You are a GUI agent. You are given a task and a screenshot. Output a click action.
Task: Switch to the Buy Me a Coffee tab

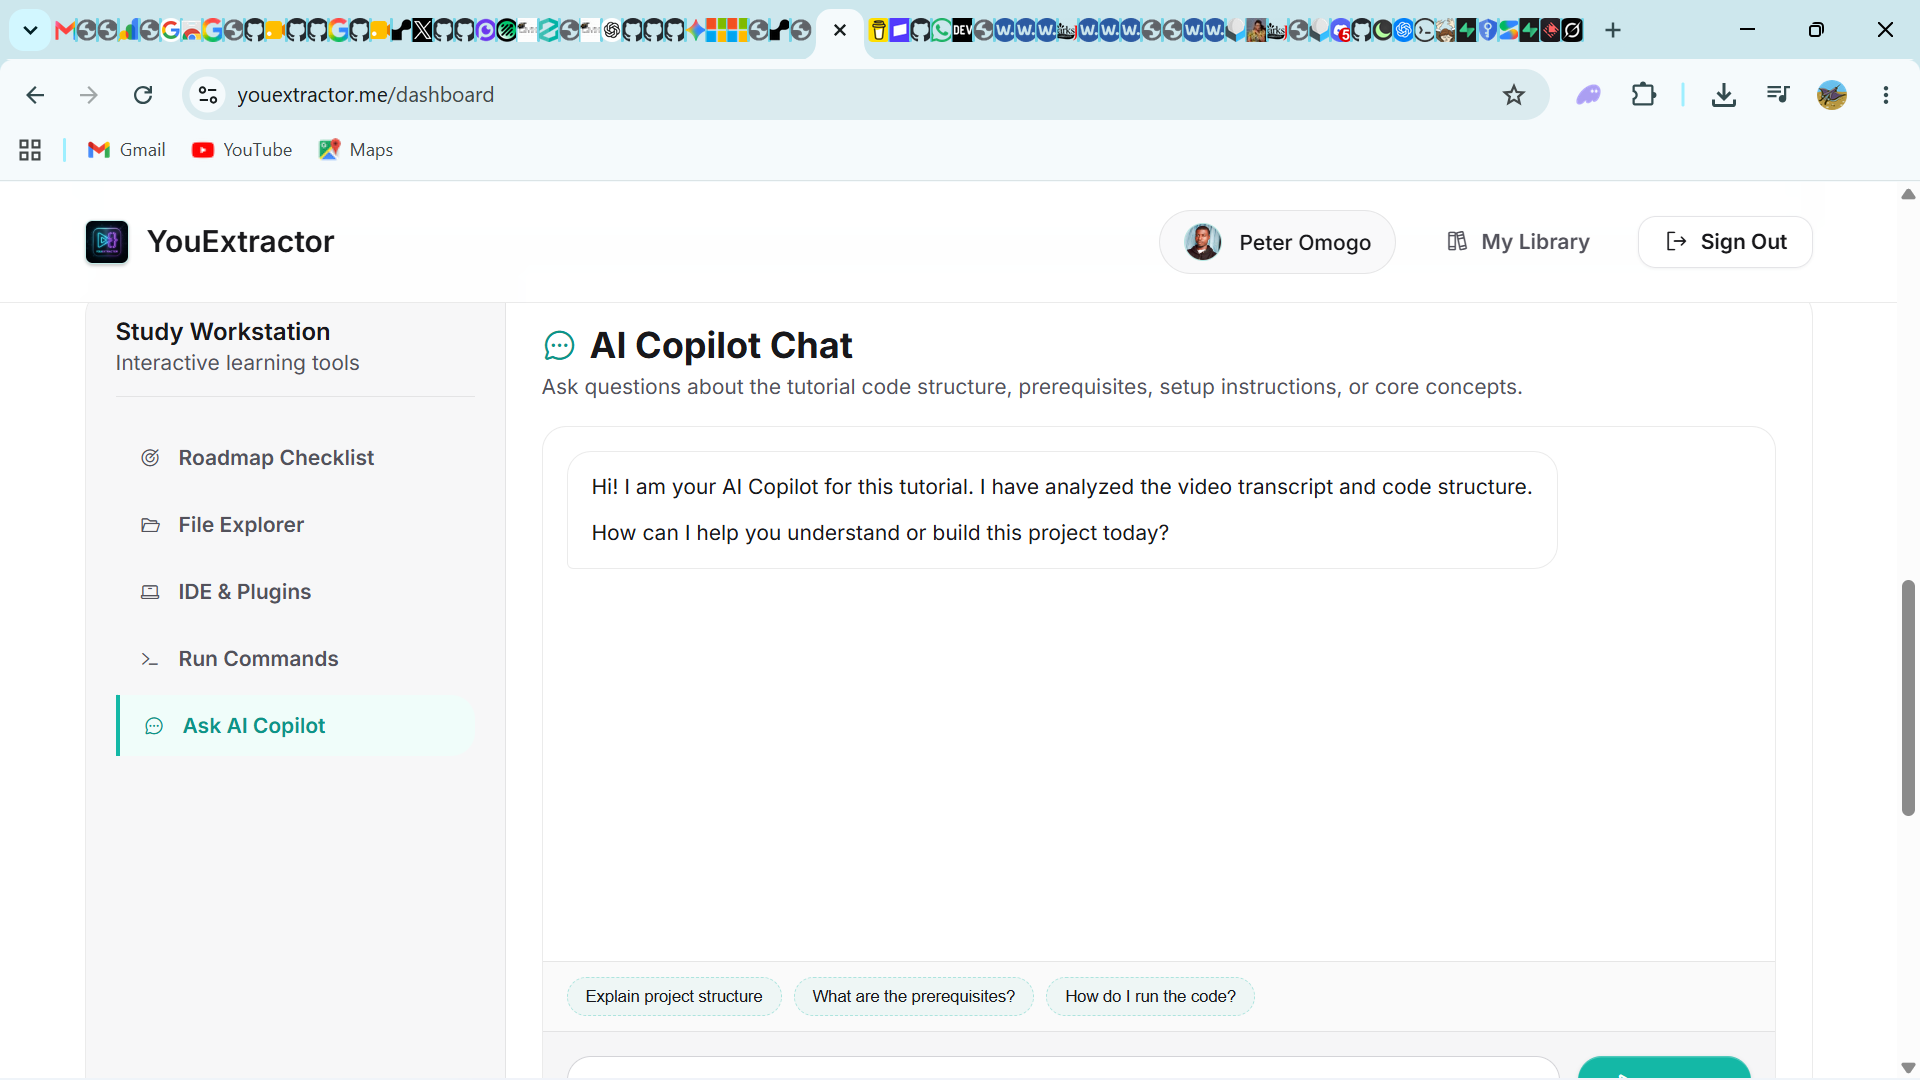click(x=878, y=30)
